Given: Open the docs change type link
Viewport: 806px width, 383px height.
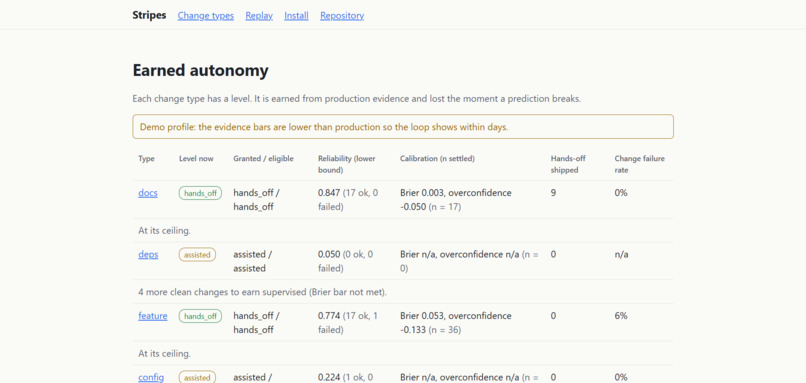Looking at the screenshot, I should [148, 193].
